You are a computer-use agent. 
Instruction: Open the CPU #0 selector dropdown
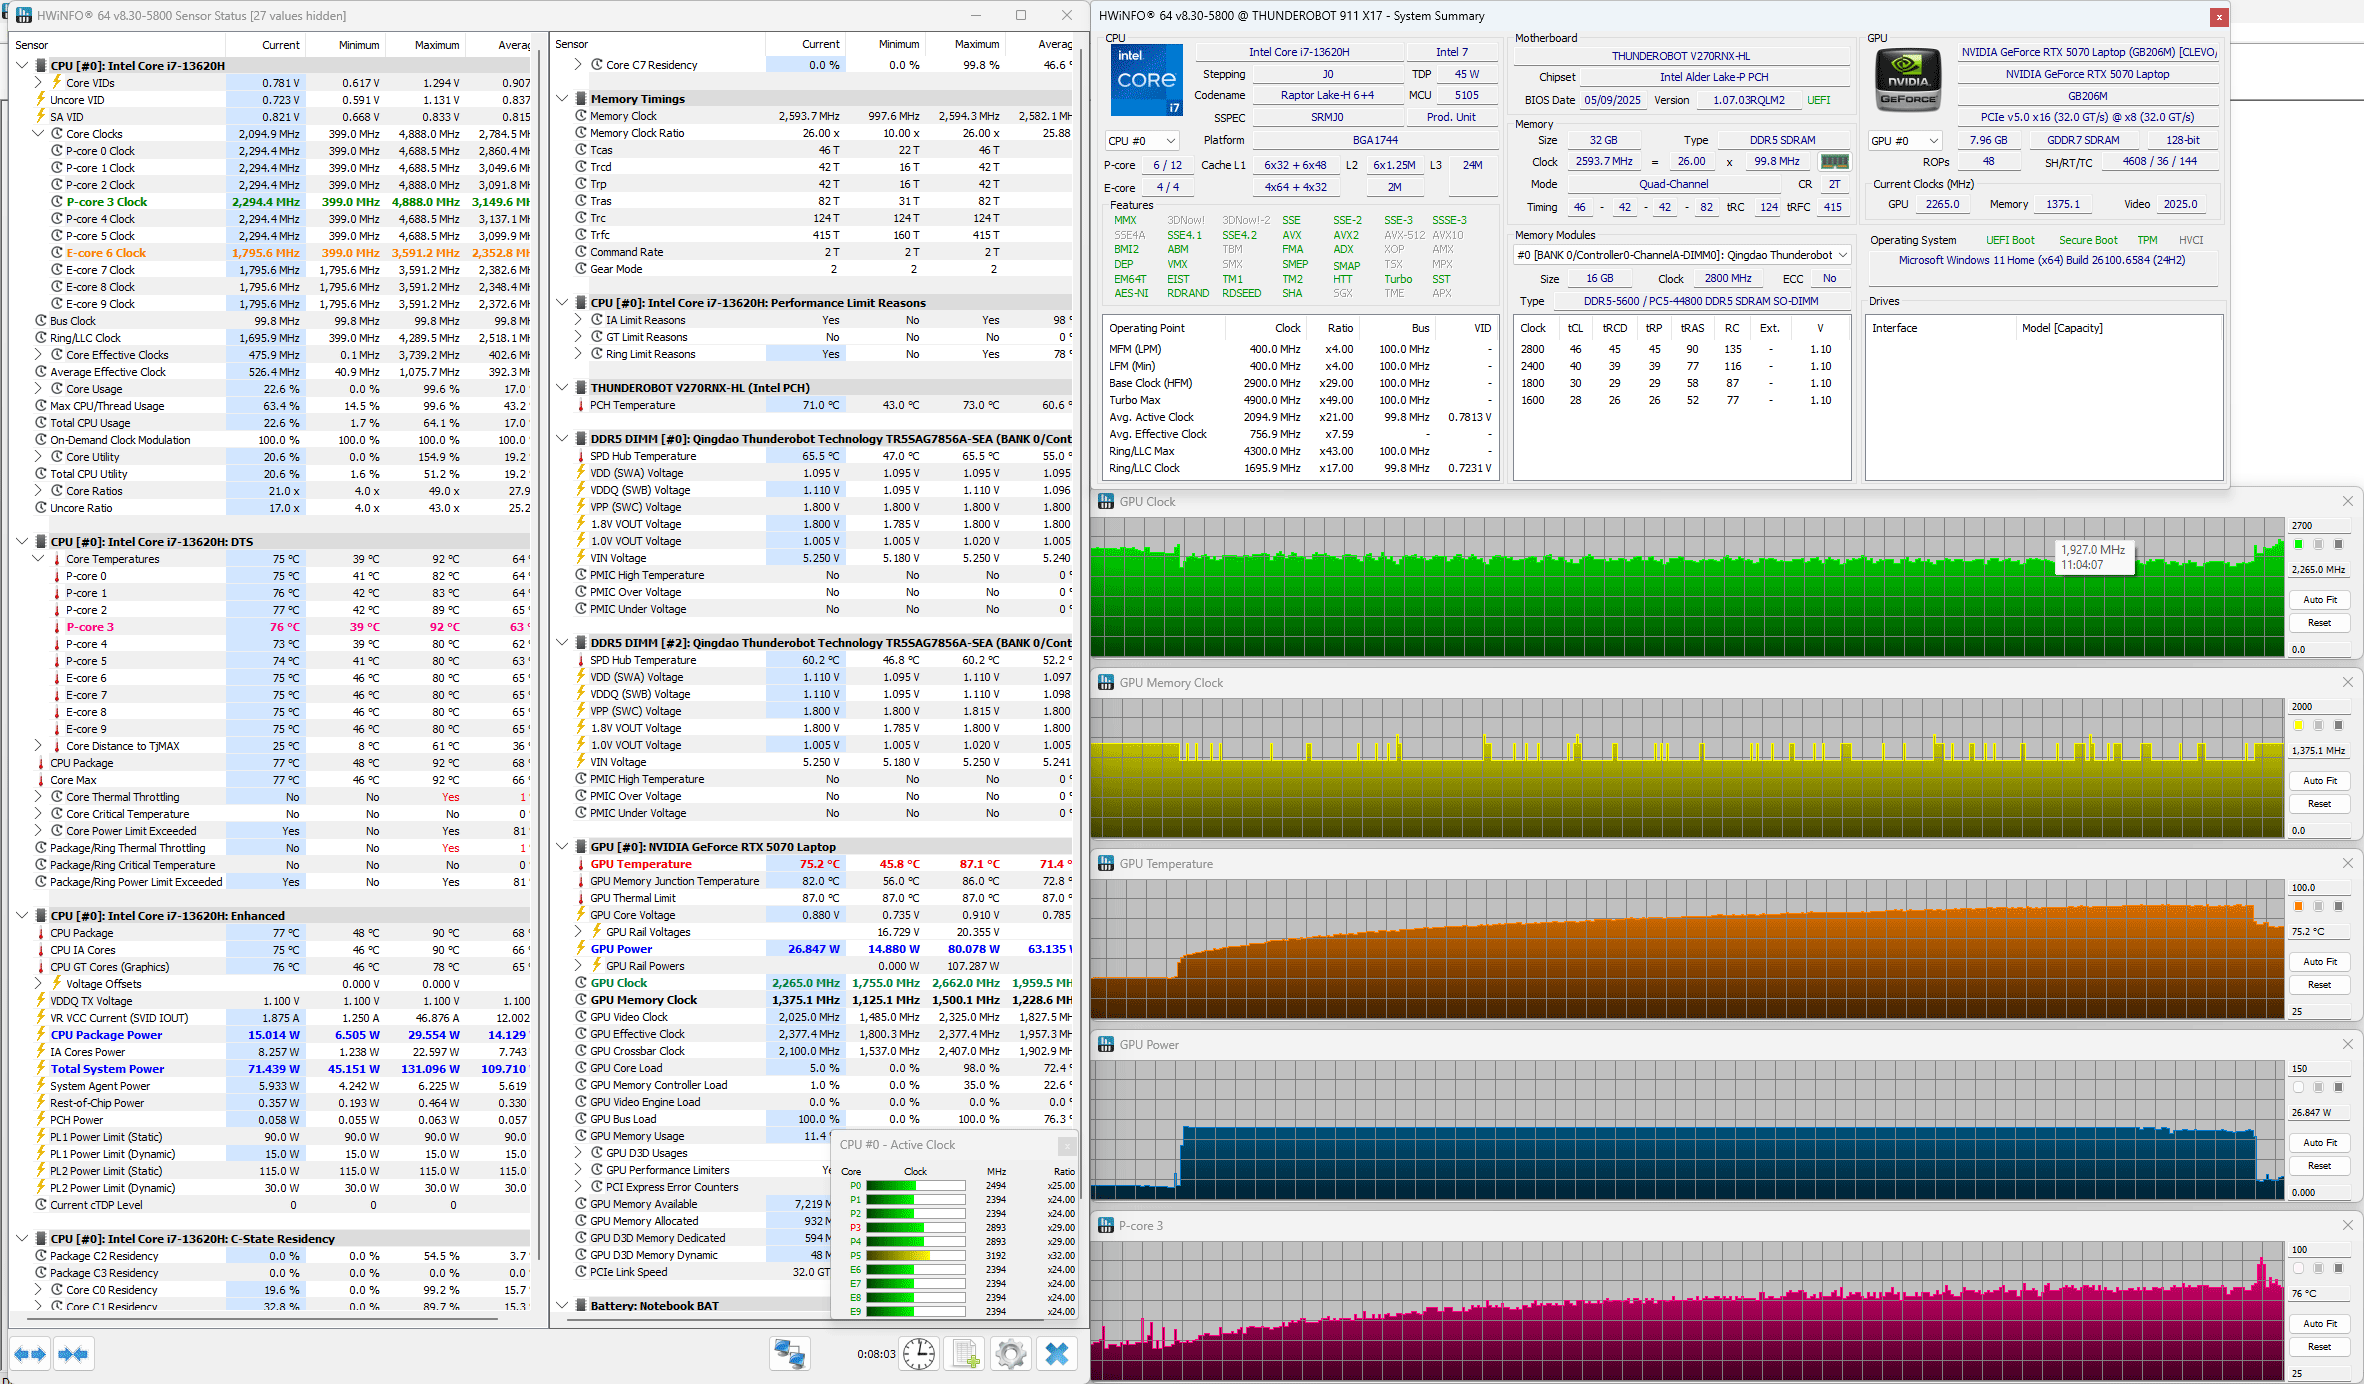pos(1142,141)
